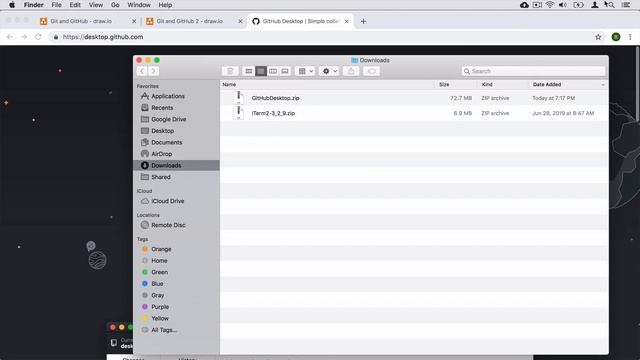Switch Finder to gallery view

[x=285, y=71]
